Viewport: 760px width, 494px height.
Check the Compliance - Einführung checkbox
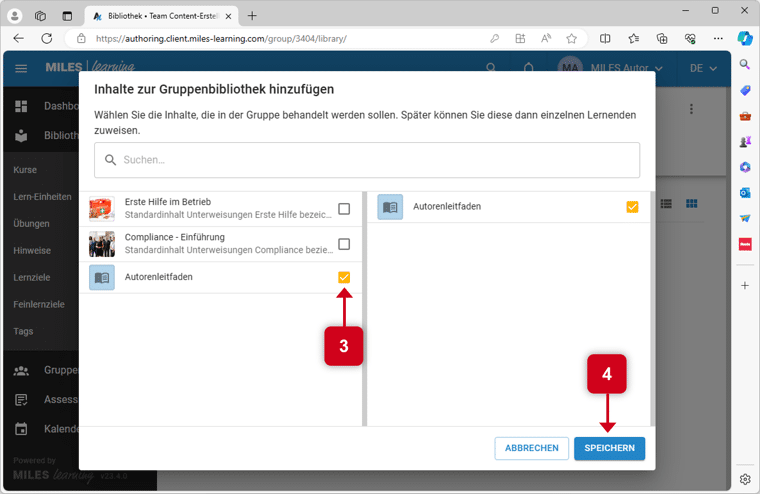click(x=344, y=244)
